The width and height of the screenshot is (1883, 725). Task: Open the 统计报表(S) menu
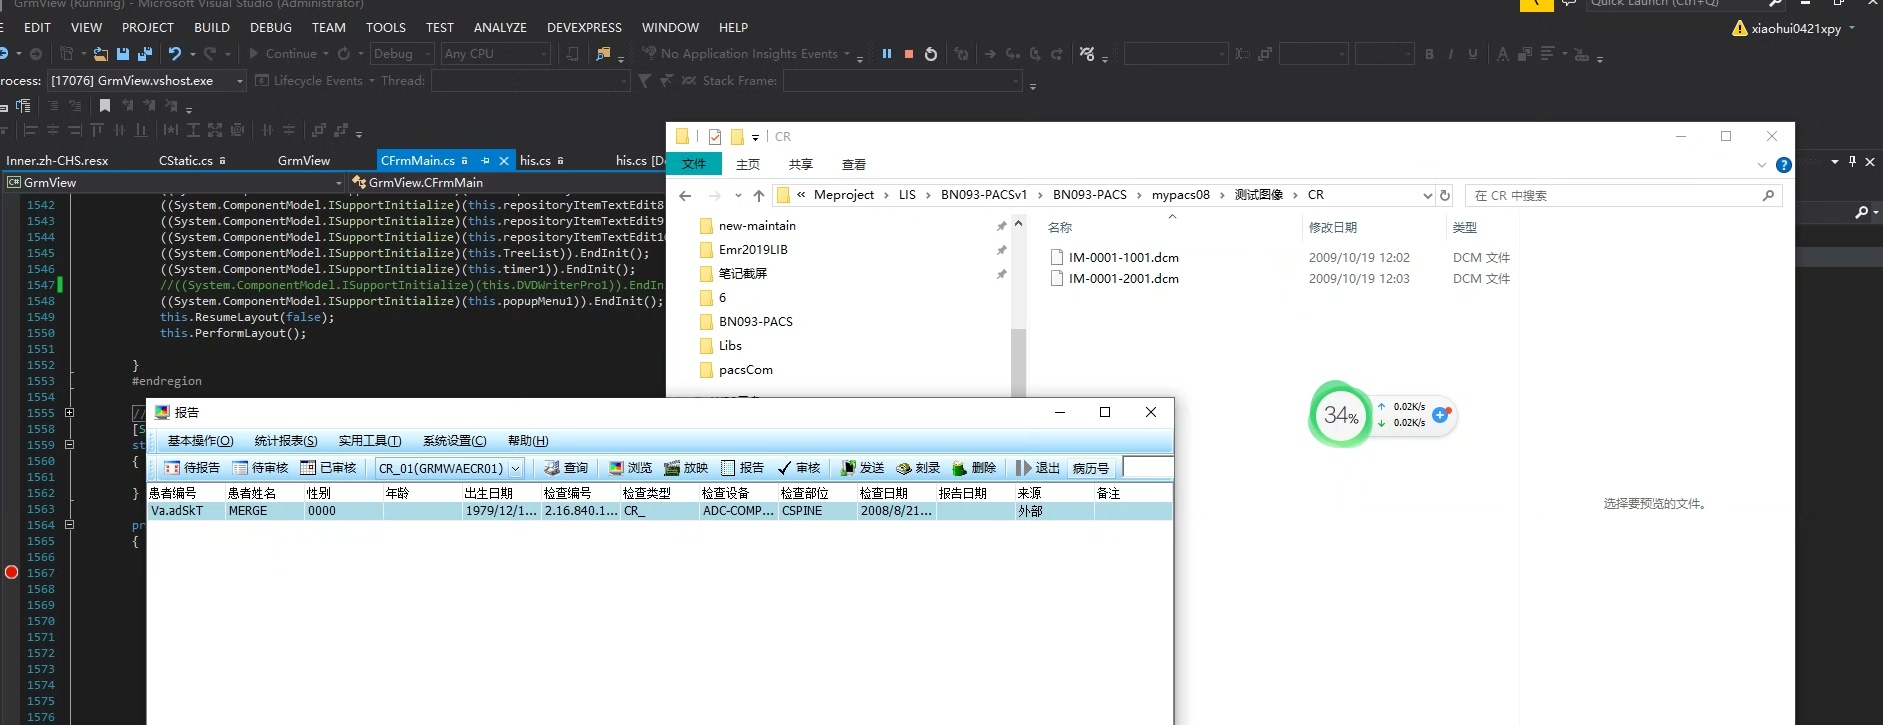tap(285, 441)
